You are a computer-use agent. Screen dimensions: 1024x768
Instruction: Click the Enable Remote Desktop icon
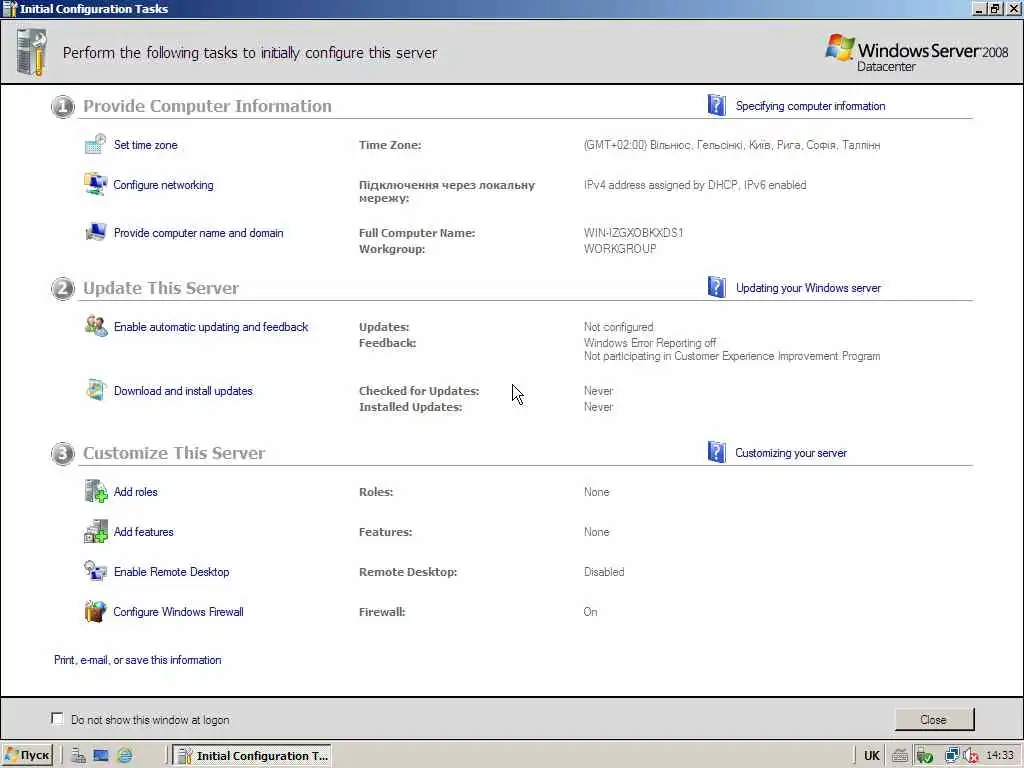click(x=95, y=571)
